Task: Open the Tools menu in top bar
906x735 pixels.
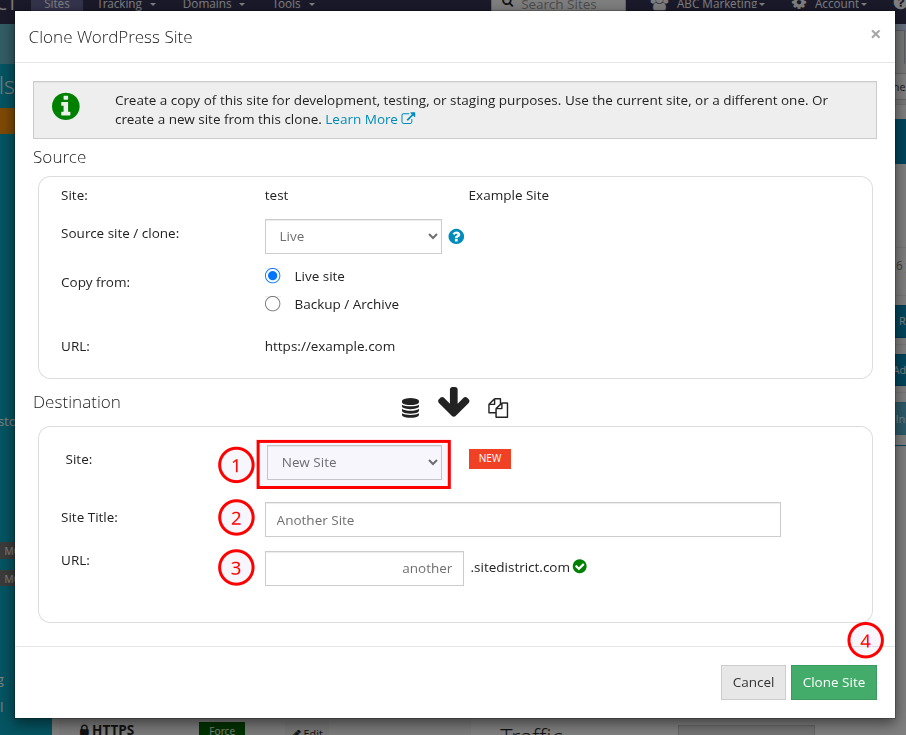Action: click(x=292, y=5)
